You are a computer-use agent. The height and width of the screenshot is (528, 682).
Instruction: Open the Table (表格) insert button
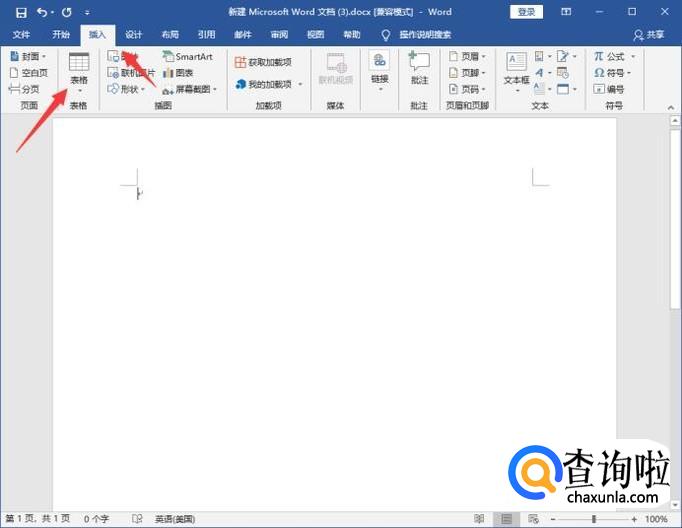[78, 71]
